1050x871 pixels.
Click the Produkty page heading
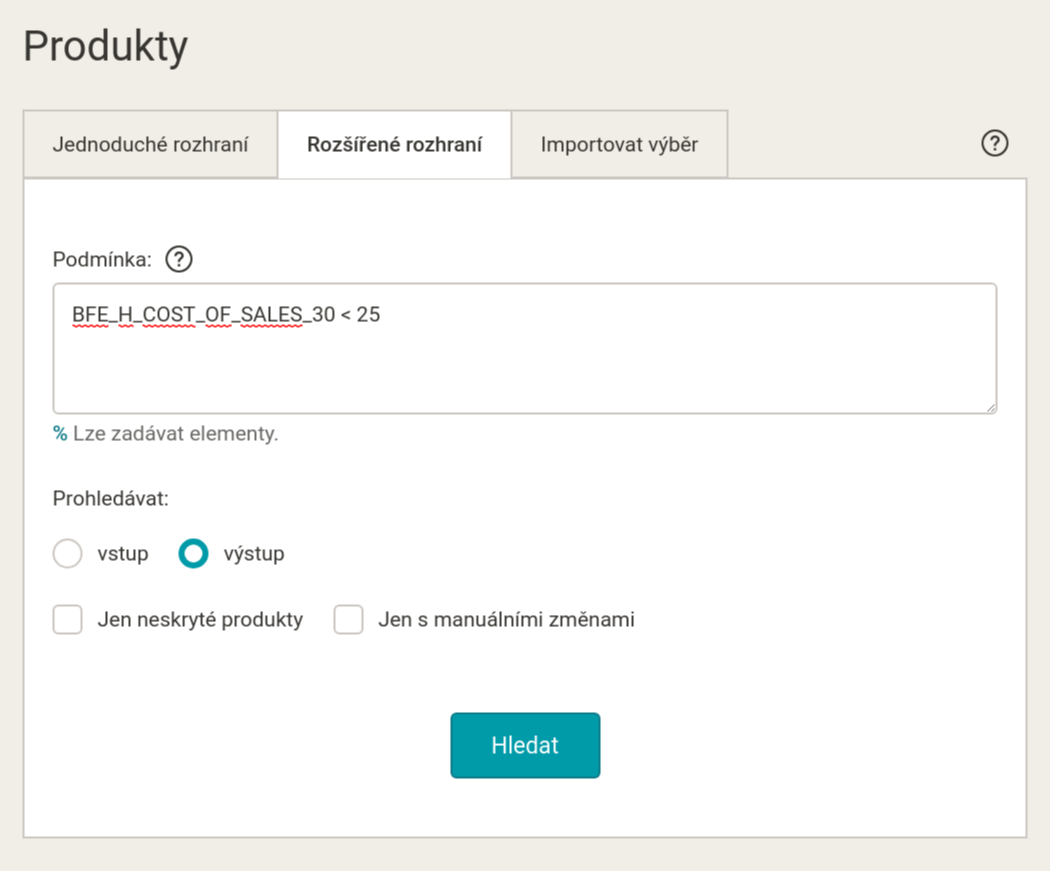click(x=105, y=47)
